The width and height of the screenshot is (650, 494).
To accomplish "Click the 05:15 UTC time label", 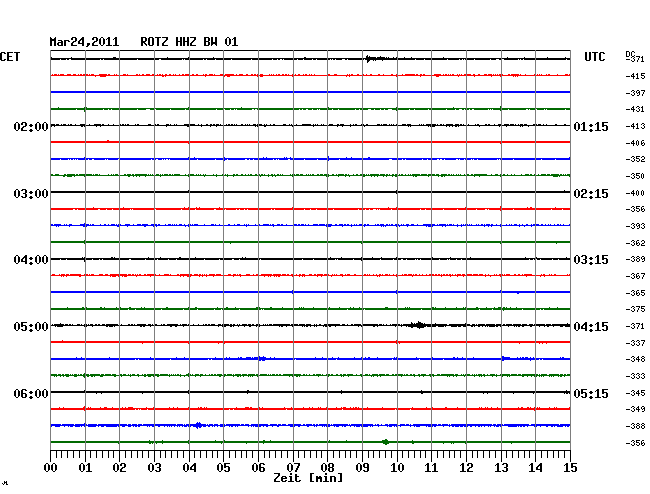I will 591,393.
